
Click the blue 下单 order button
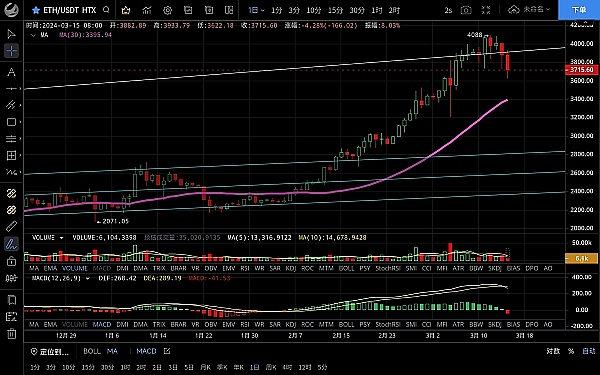579,10
